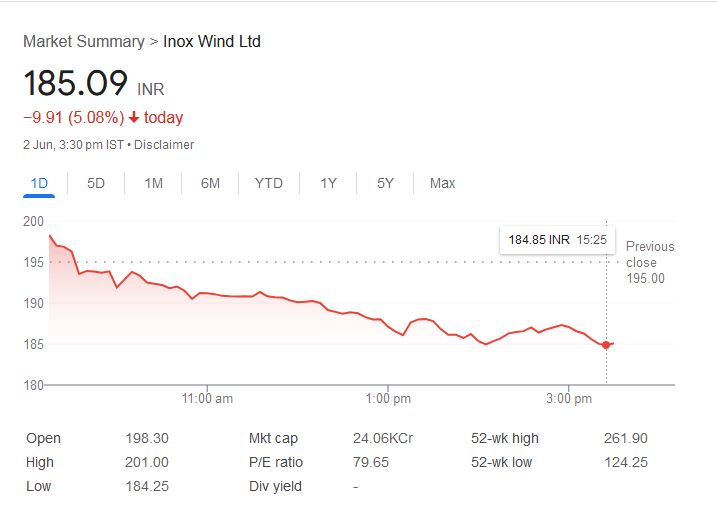Click the Disclaimer link

pyautogui.click(x=164, y=144)
